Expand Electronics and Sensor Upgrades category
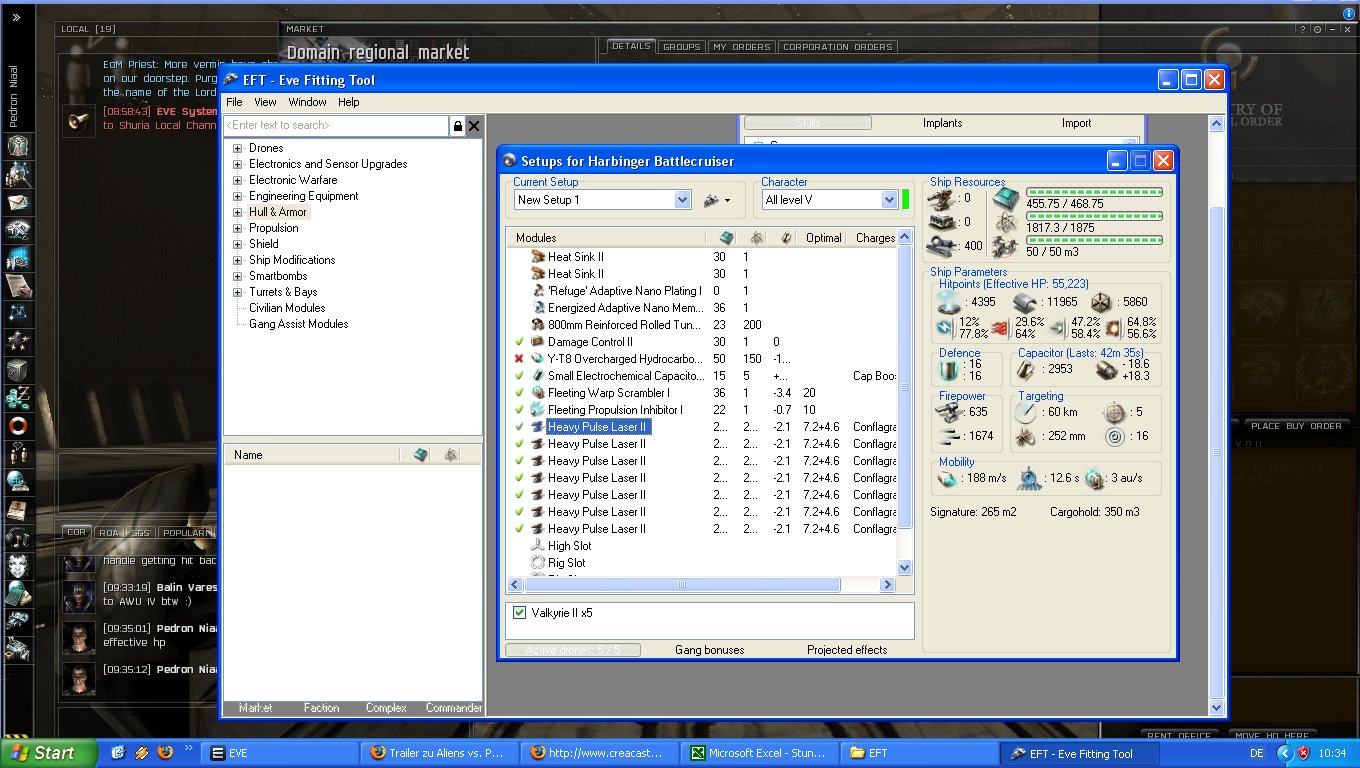The height and width of the screenshot is (768, 1360). click(x=238, y=164)
